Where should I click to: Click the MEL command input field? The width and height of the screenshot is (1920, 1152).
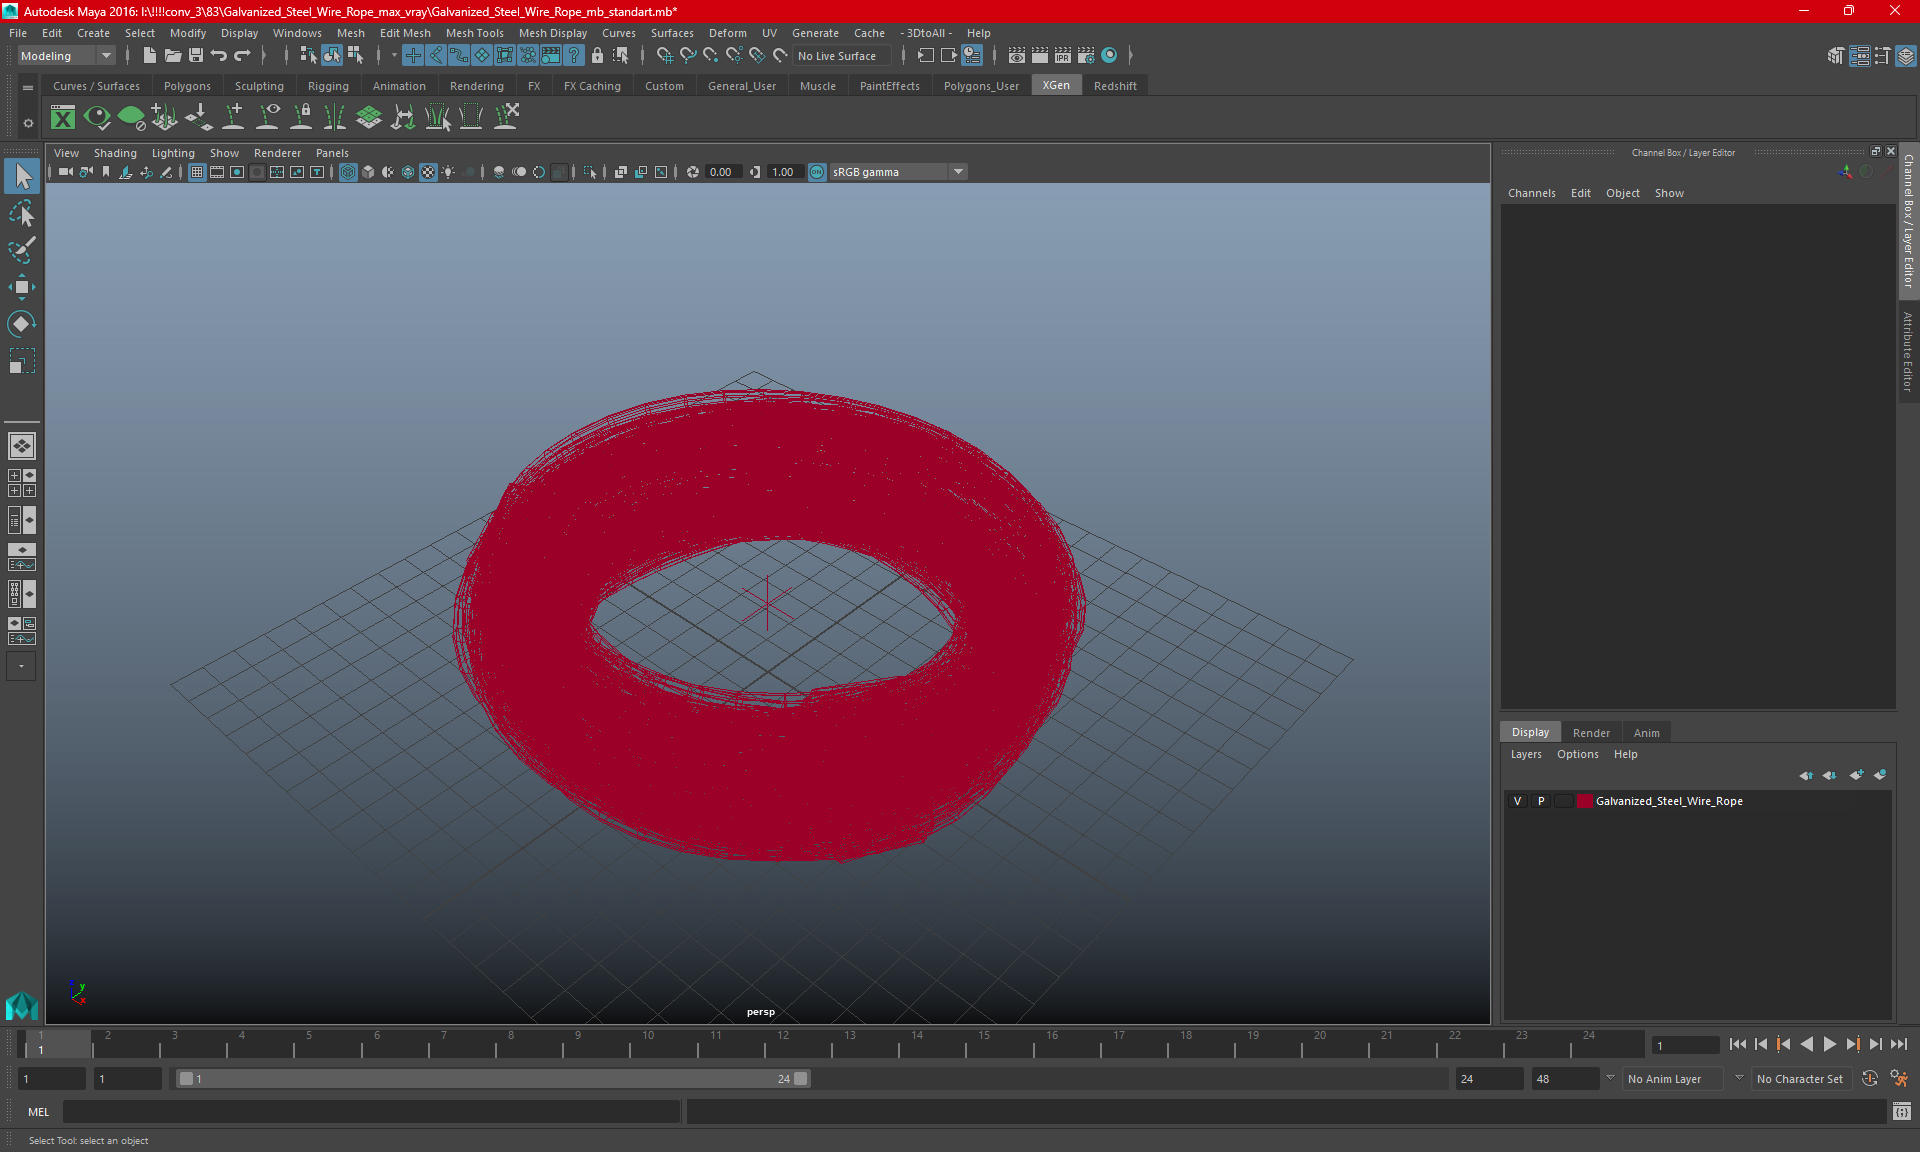(x=371, y=1111)
